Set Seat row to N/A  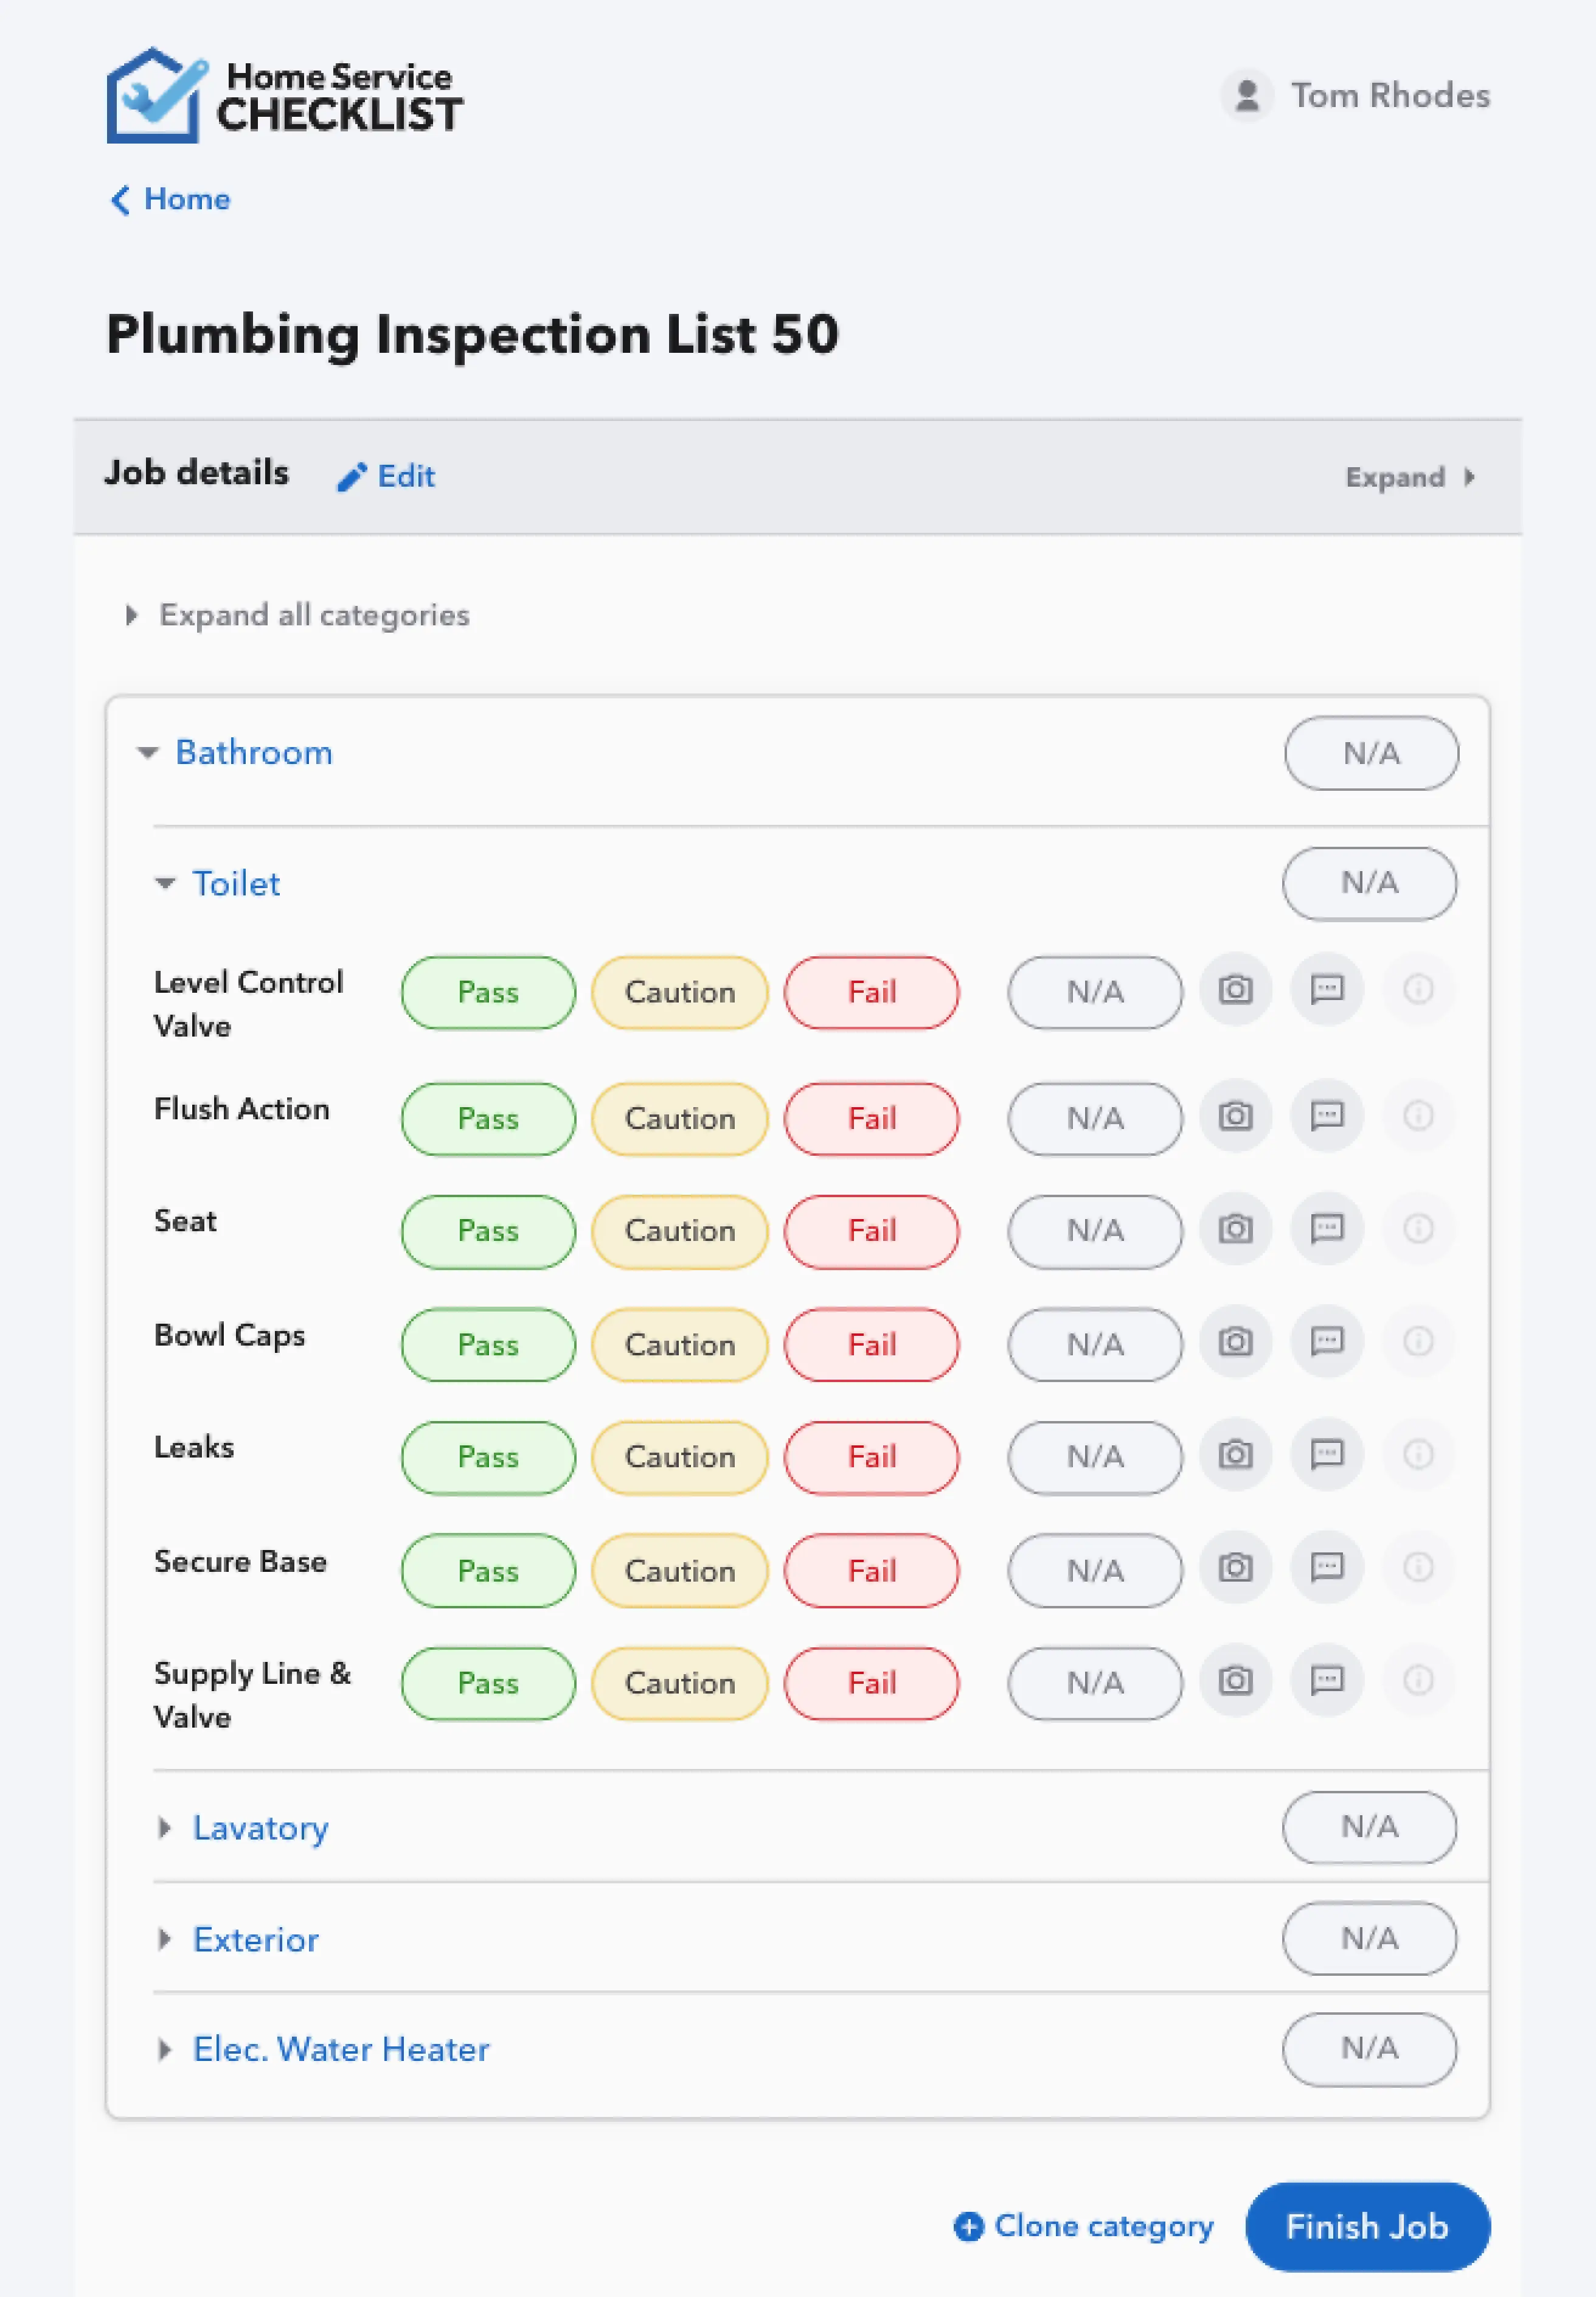click(x=1095, y=1231)
